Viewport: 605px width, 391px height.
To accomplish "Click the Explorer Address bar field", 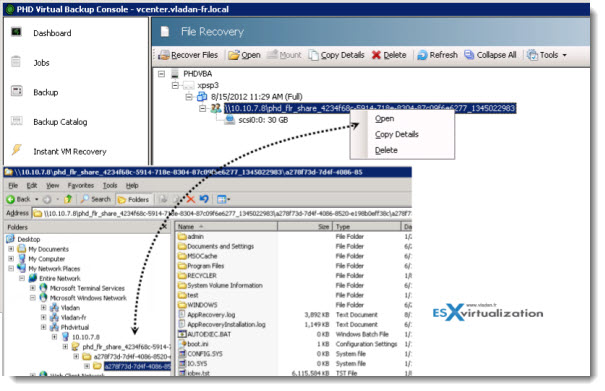I will coord(222,213).
